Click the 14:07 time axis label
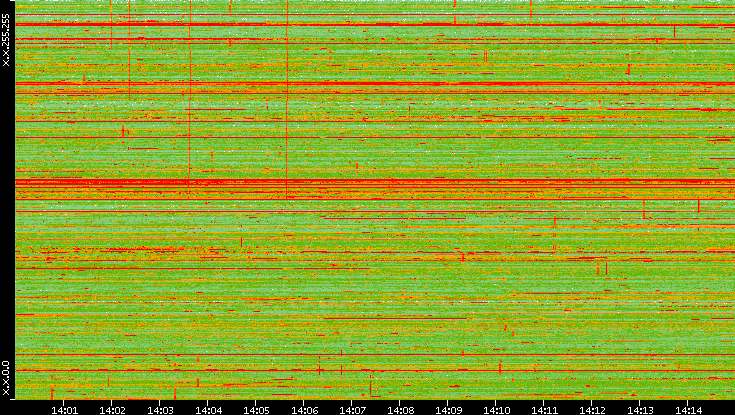The height and width of the screenshot is (415, 735). 352,410
